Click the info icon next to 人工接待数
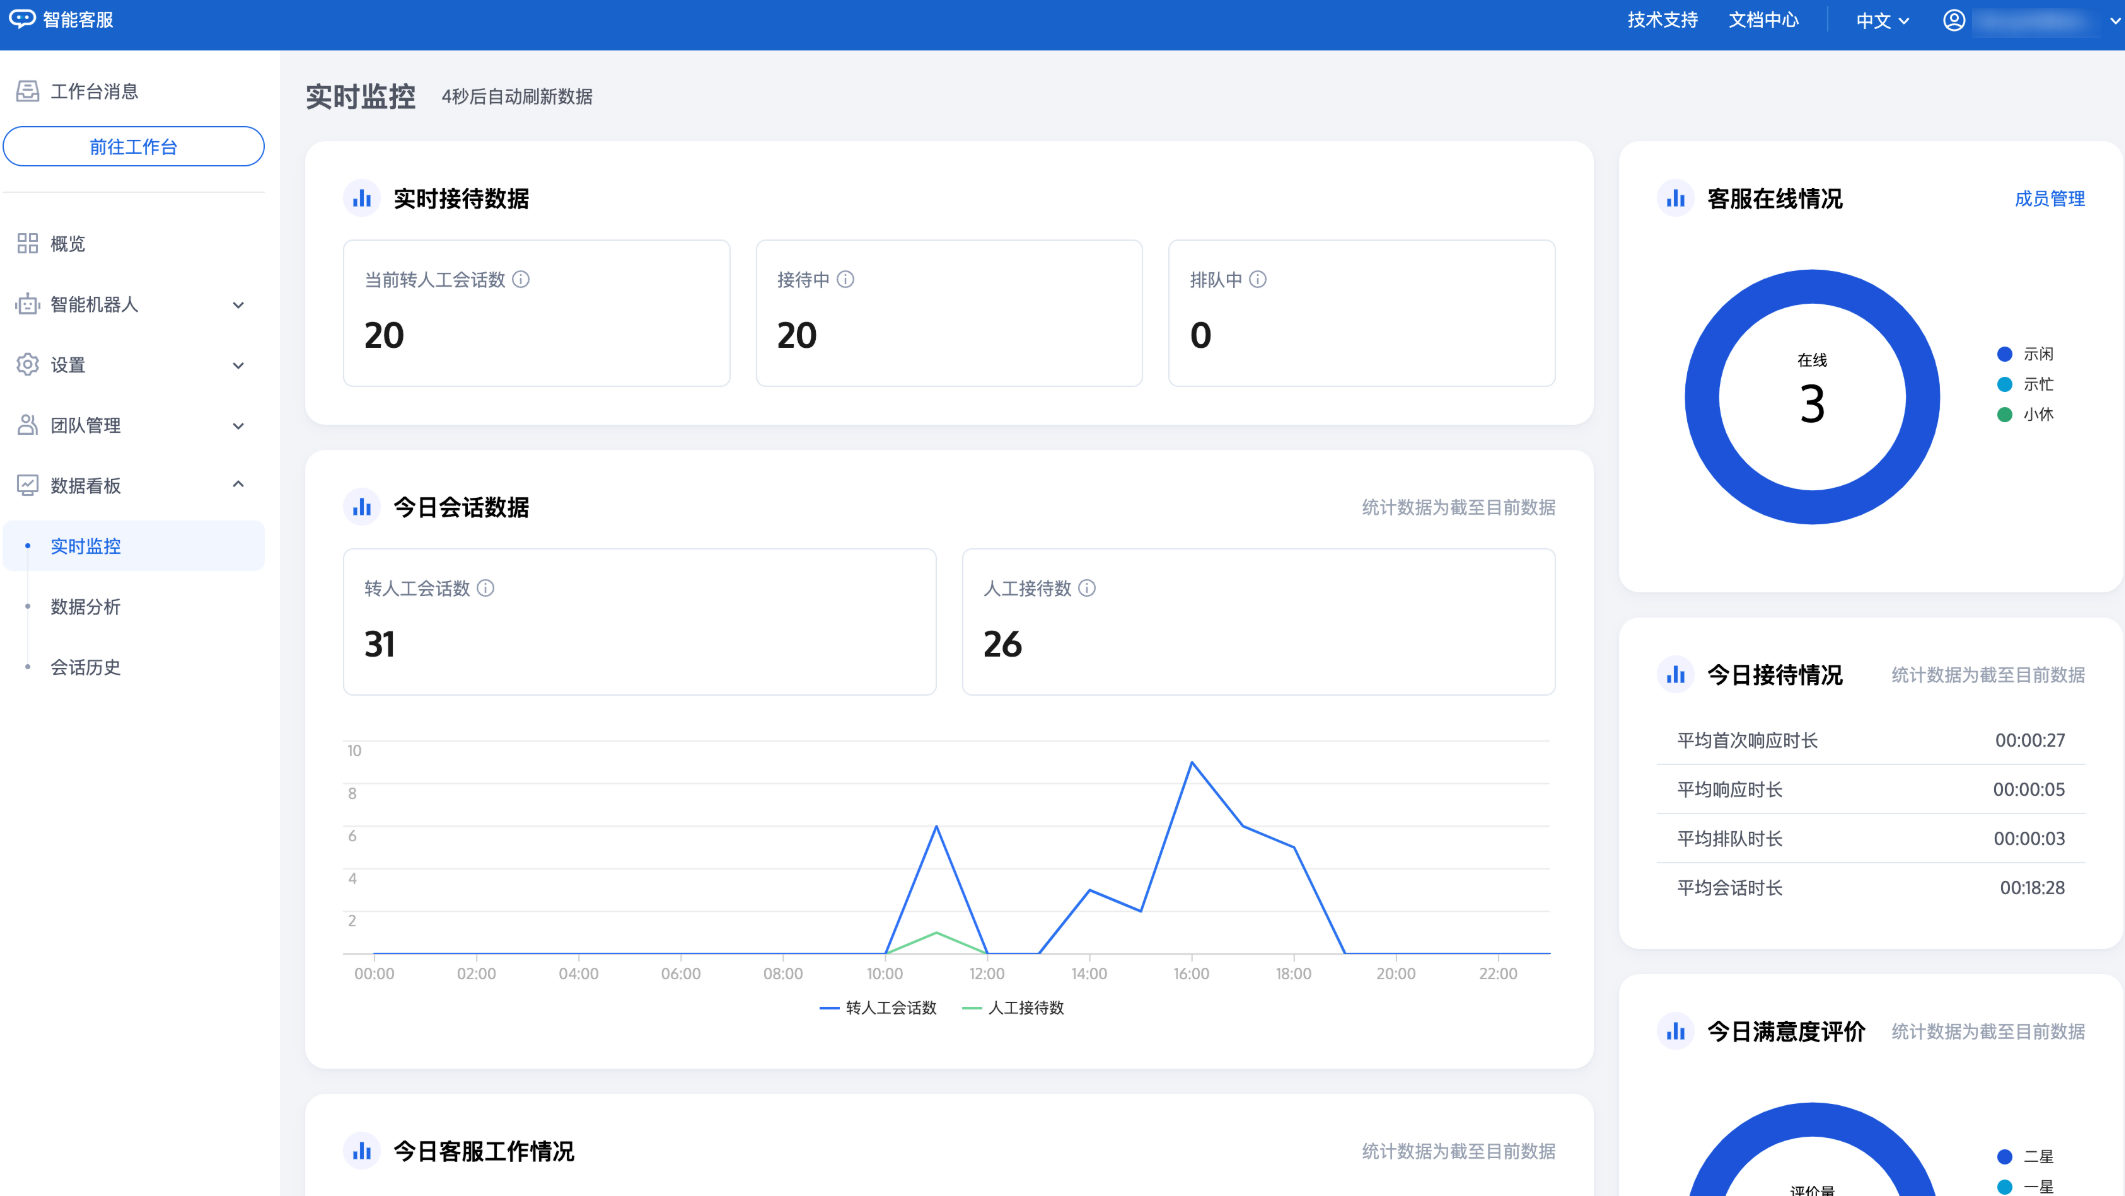The width and height of the screenshot is (2125, 1196). (x=1087, y=589)
